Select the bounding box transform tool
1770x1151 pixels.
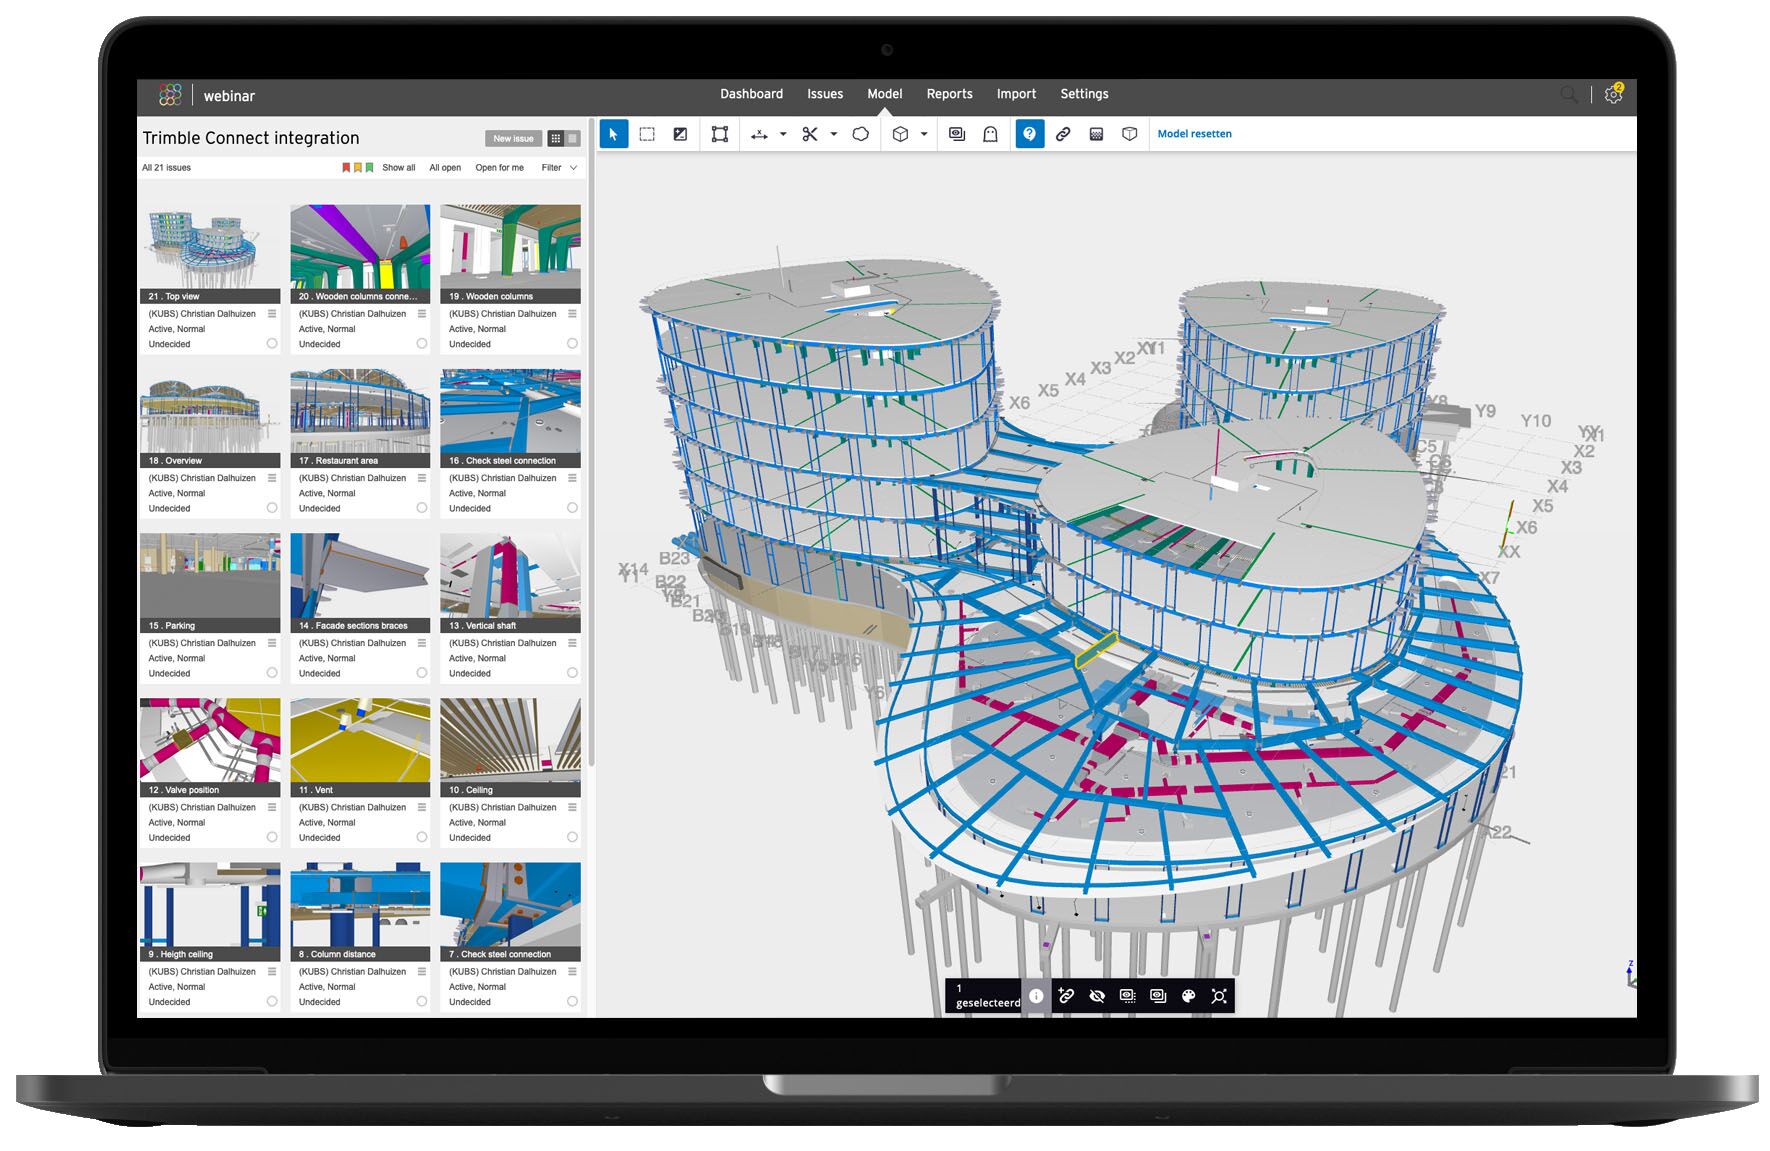click(719, 134)
